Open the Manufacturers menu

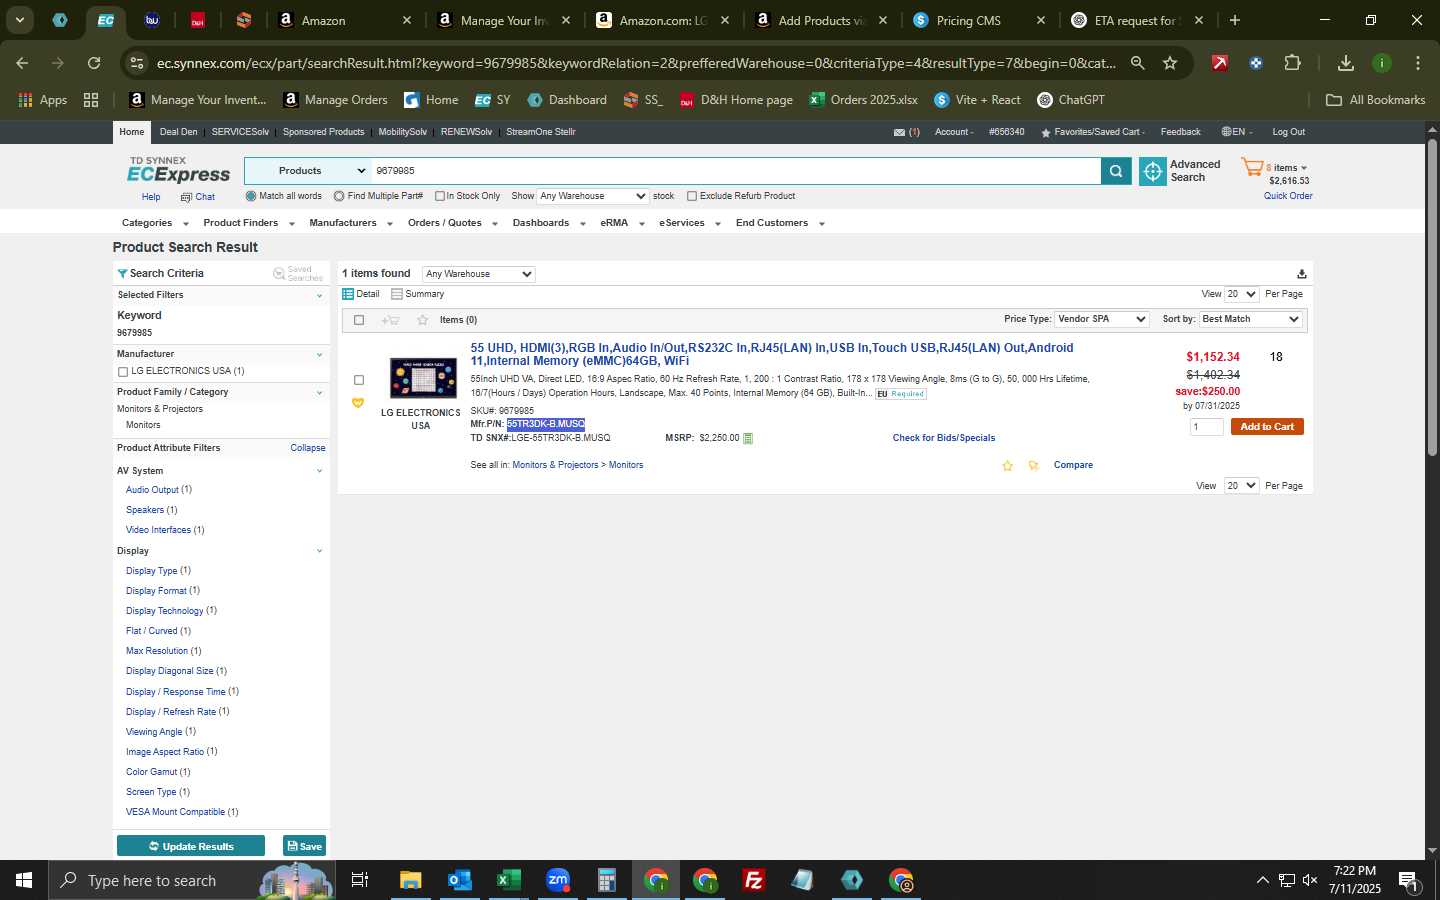(x=351, y=223)
